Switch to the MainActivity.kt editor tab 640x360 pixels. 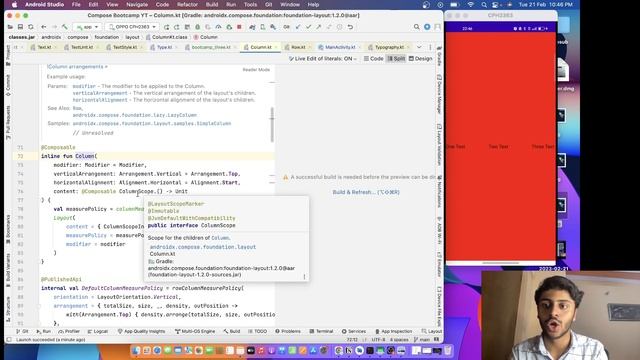pyautogui.click(x=340, y=47)
